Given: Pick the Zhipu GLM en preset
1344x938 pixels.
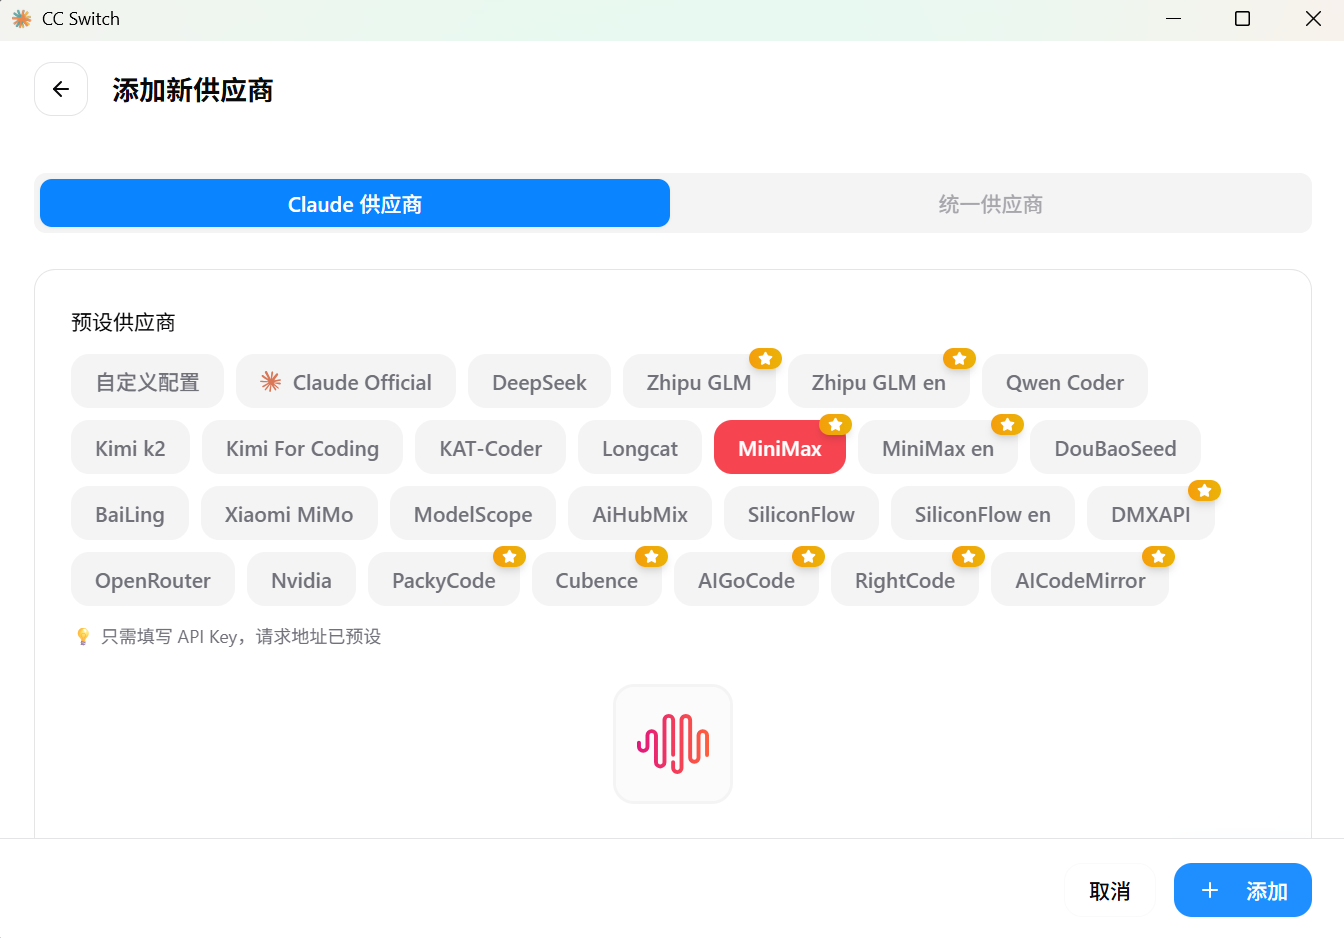Looking at the screenshot, I should pyautogui.click(x=879, y=381).
